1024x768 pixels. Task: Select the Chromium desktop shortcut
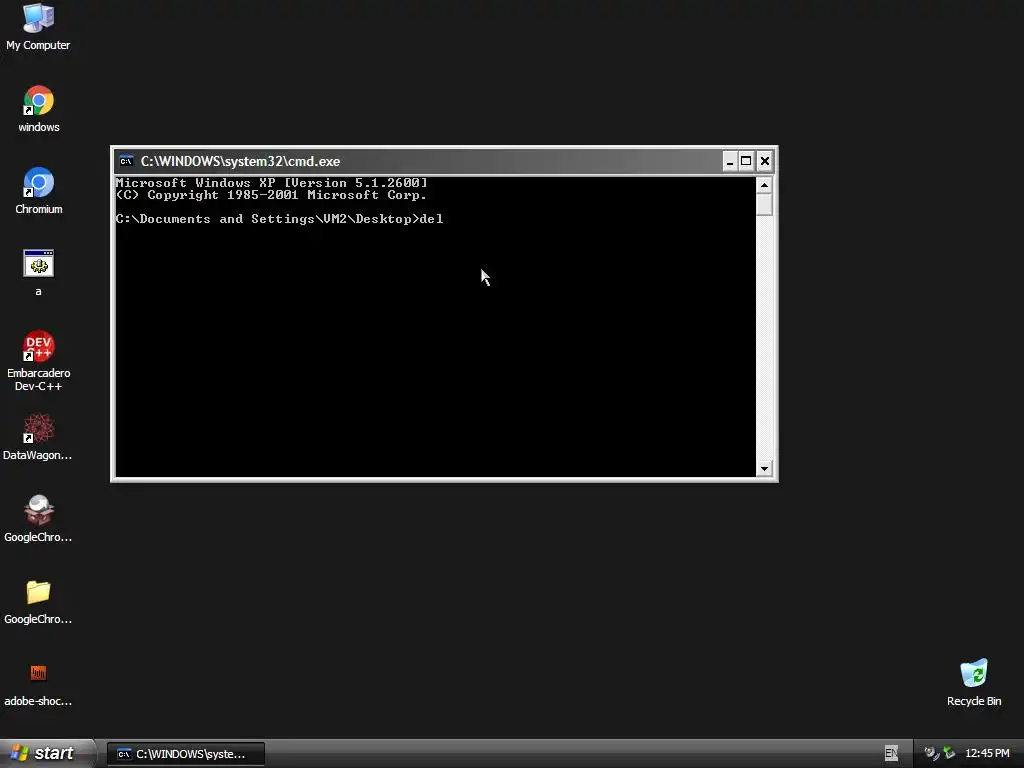(39, 191)
